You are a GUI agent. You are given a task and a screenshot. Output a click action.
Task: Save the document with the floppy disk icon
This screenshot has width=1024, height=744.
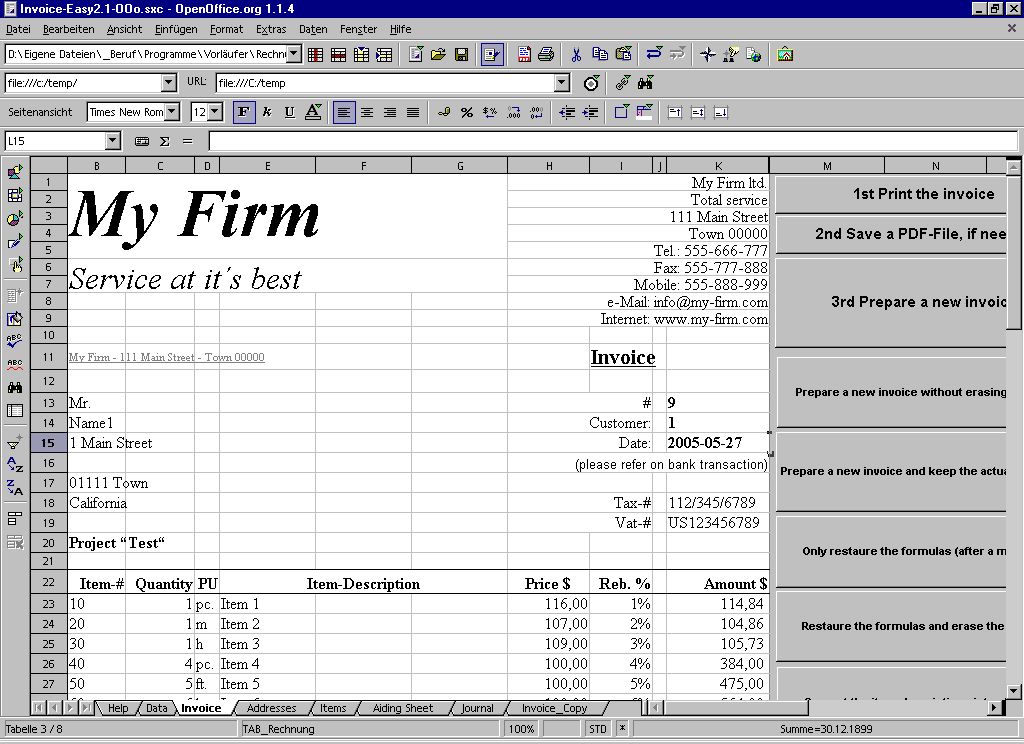click(462, 55)
